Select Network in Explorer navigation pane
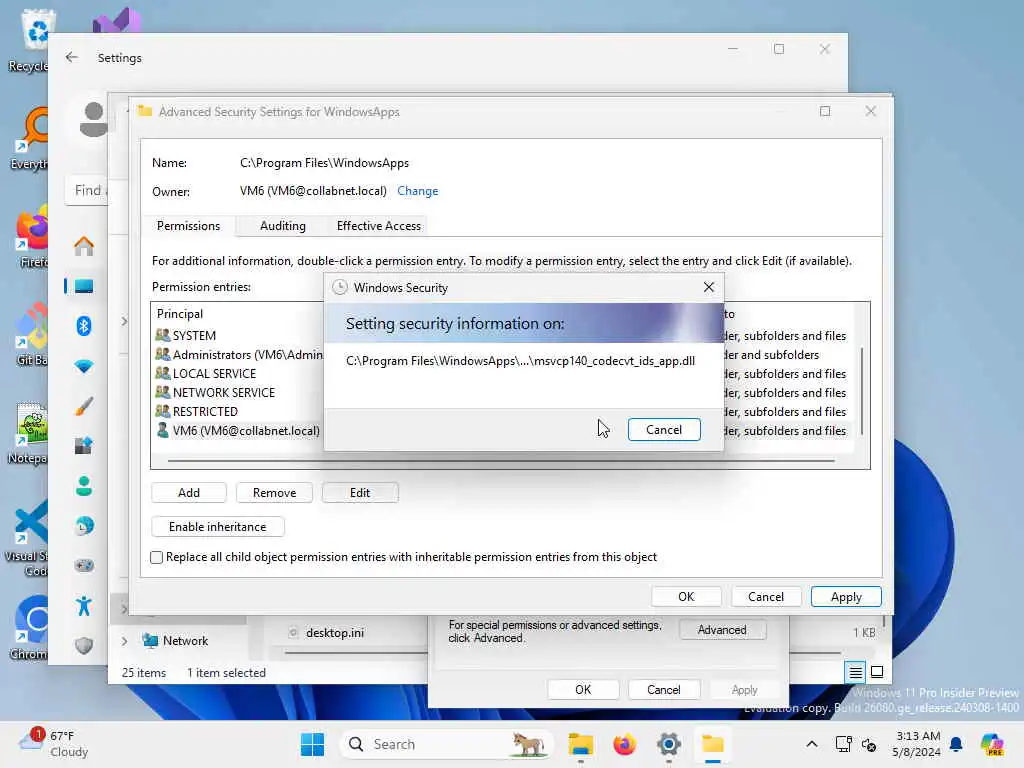Viewport: 1024px width, 768px height. [x=176, y=641]
